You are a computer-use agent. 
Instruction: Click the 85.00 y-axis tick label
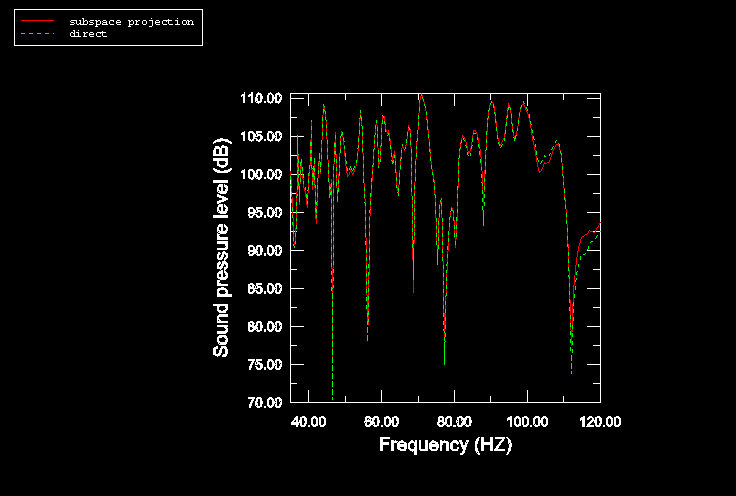click(263, 288)
